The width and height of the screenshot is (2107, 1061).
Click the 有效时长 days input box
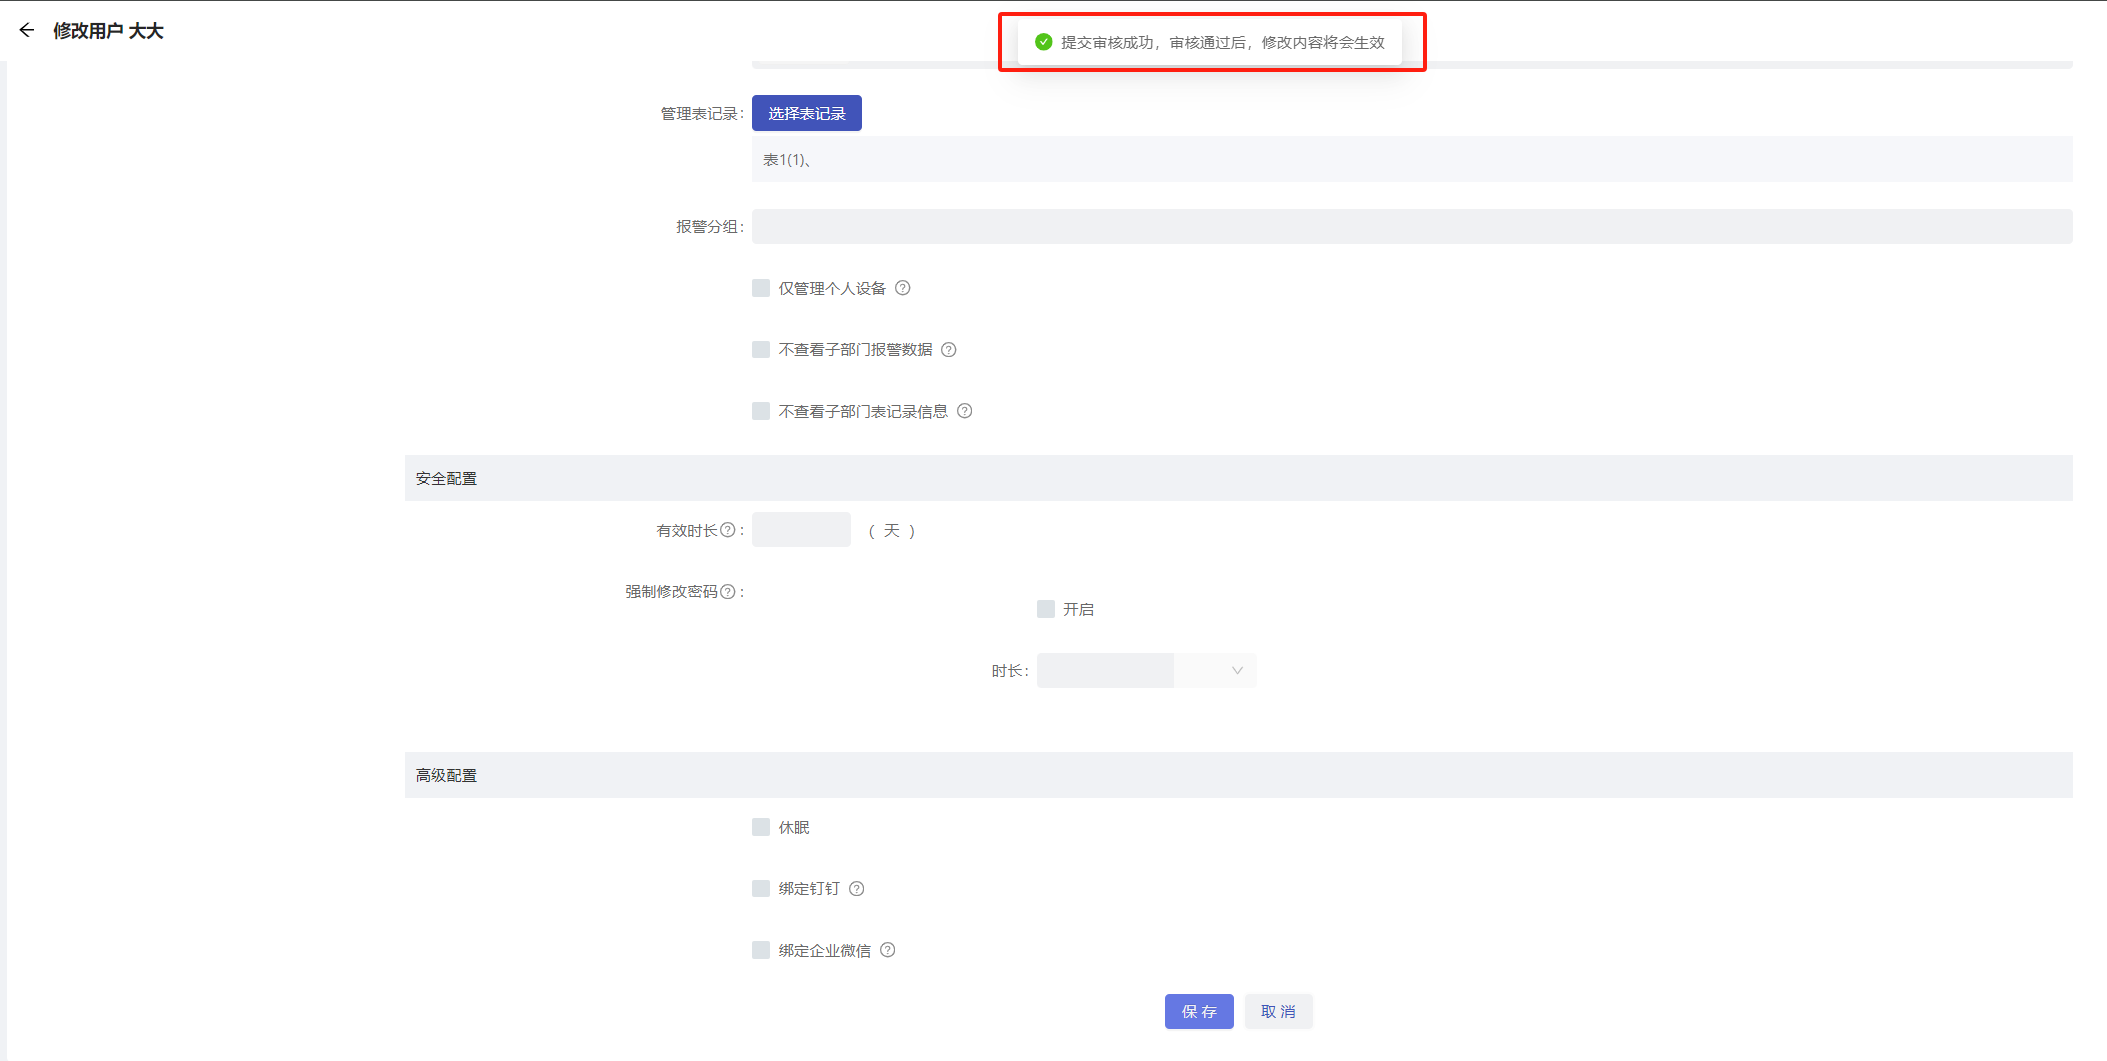801,530
